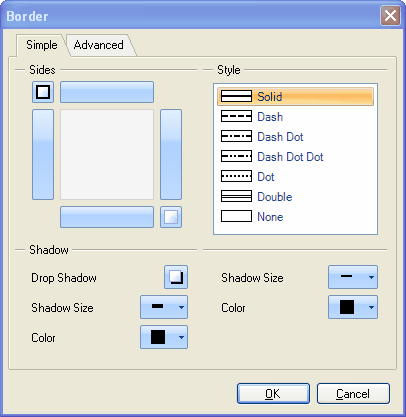This screenshot has width=406, height=417.
Task: Expand the left shadow Color dropdown
Action: [164, 337]
